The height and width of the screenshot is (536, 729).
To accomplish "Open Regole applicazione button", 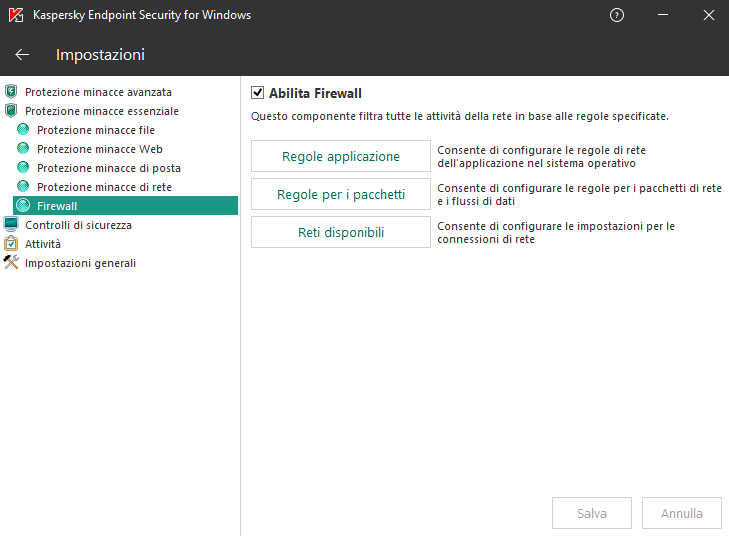I will [x=341, y=156].
